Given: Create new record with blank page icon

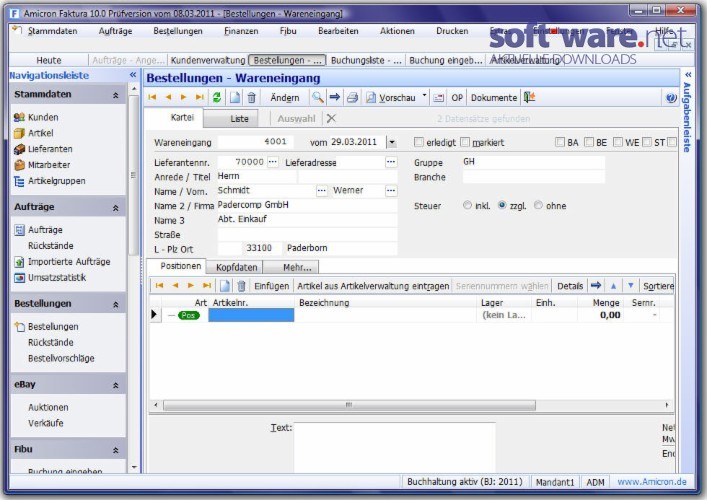Looking at the screenshot, I should [x=235, y=97].
